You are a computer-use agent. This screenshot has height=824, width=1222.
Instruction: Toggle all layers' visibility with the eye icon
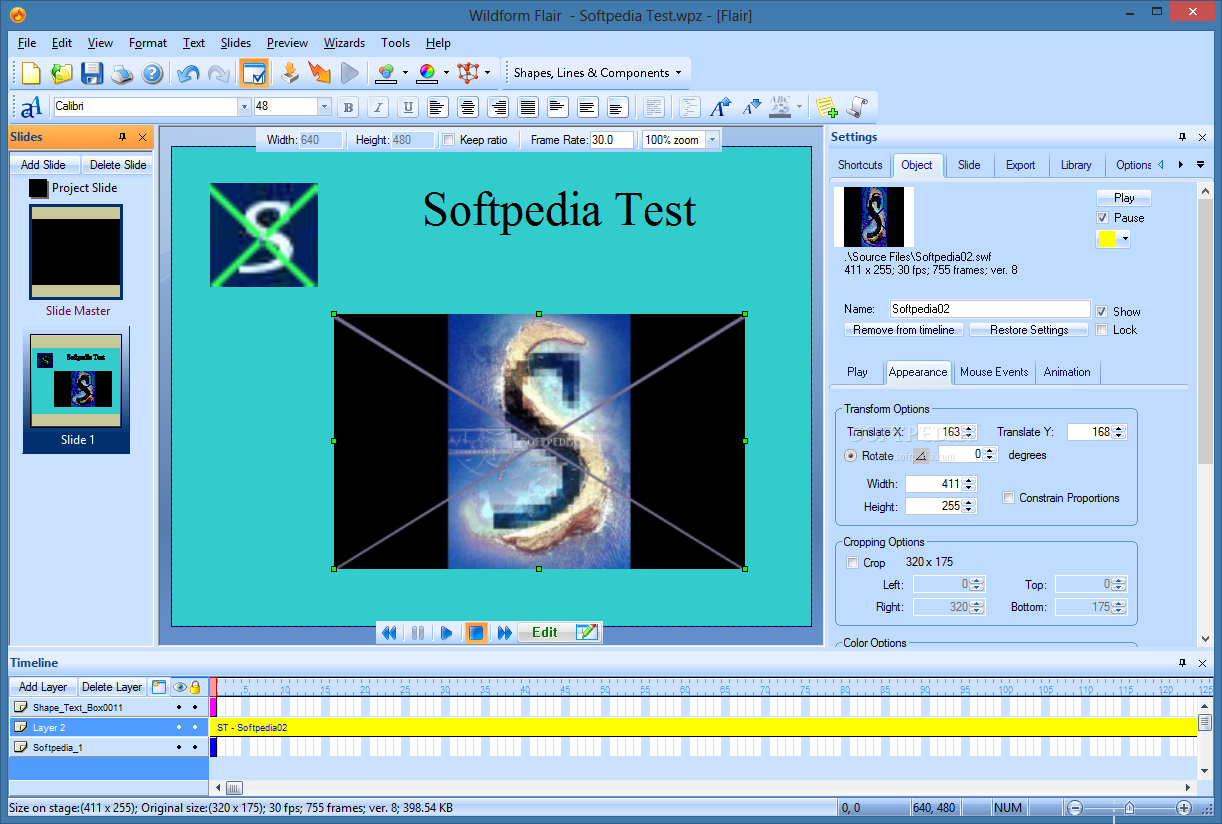click(x=180, y=687)
